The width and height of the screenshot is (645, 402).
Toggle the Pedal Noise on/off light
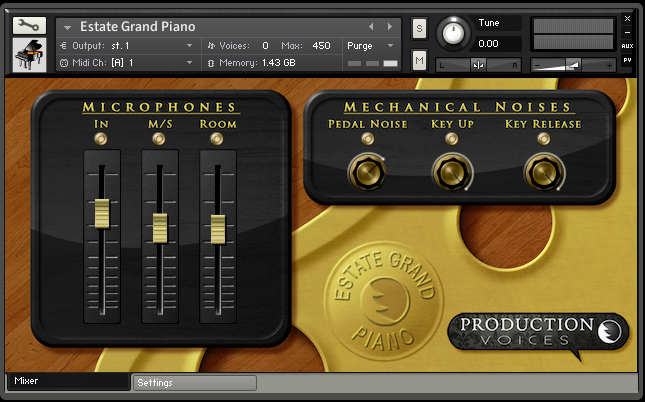[368, 139]
